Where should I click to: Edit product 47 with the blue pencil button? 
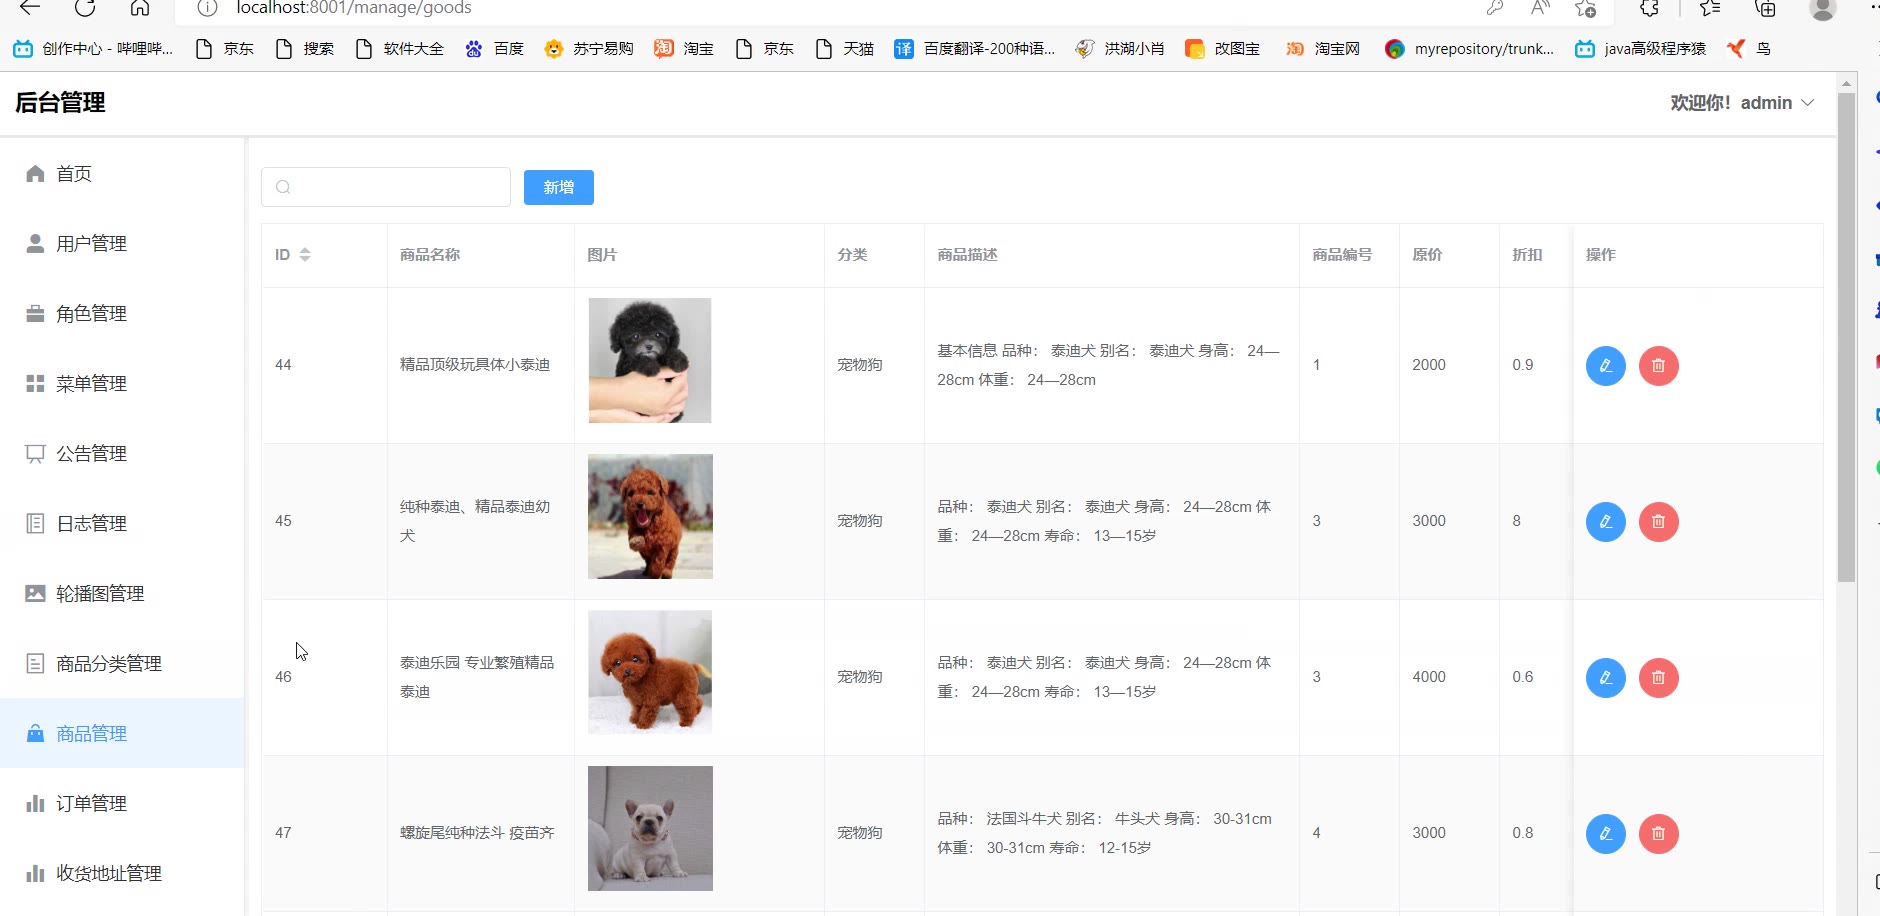[1605, 833]
